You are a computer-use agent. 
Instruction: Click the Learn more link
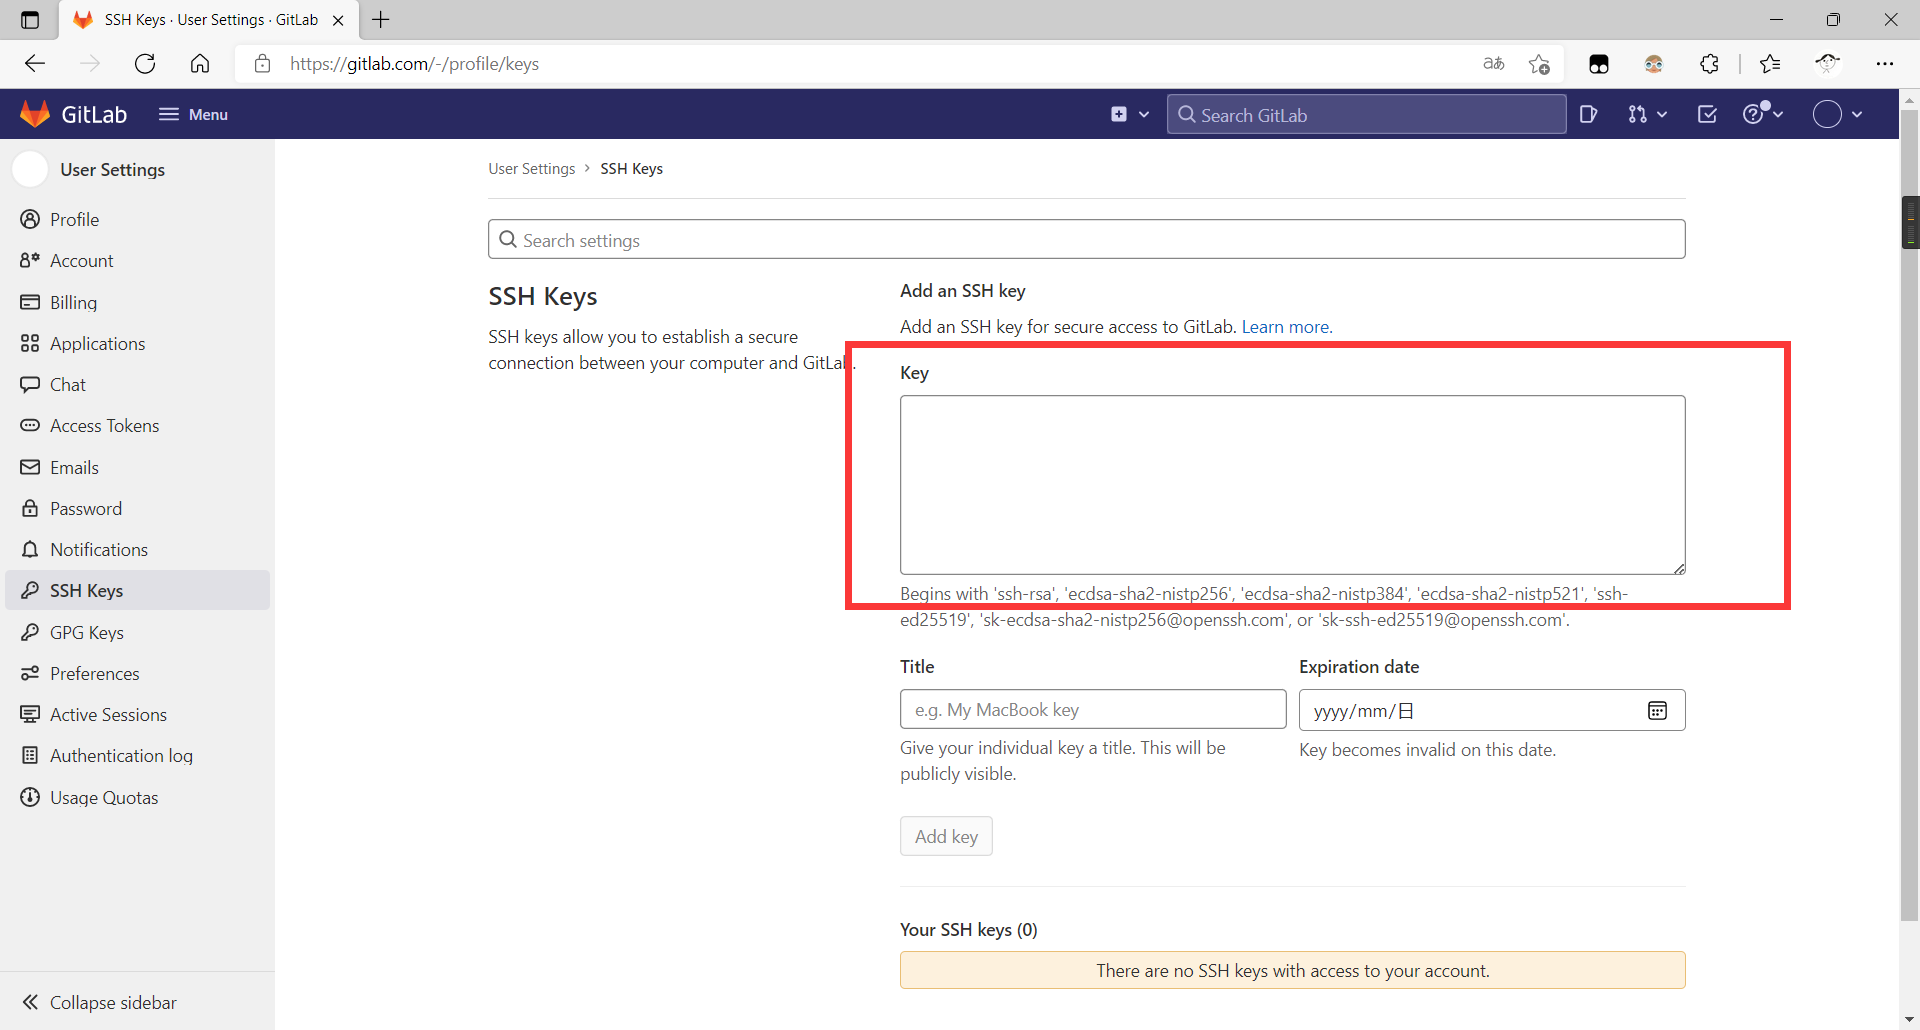tap(1285, 326)
